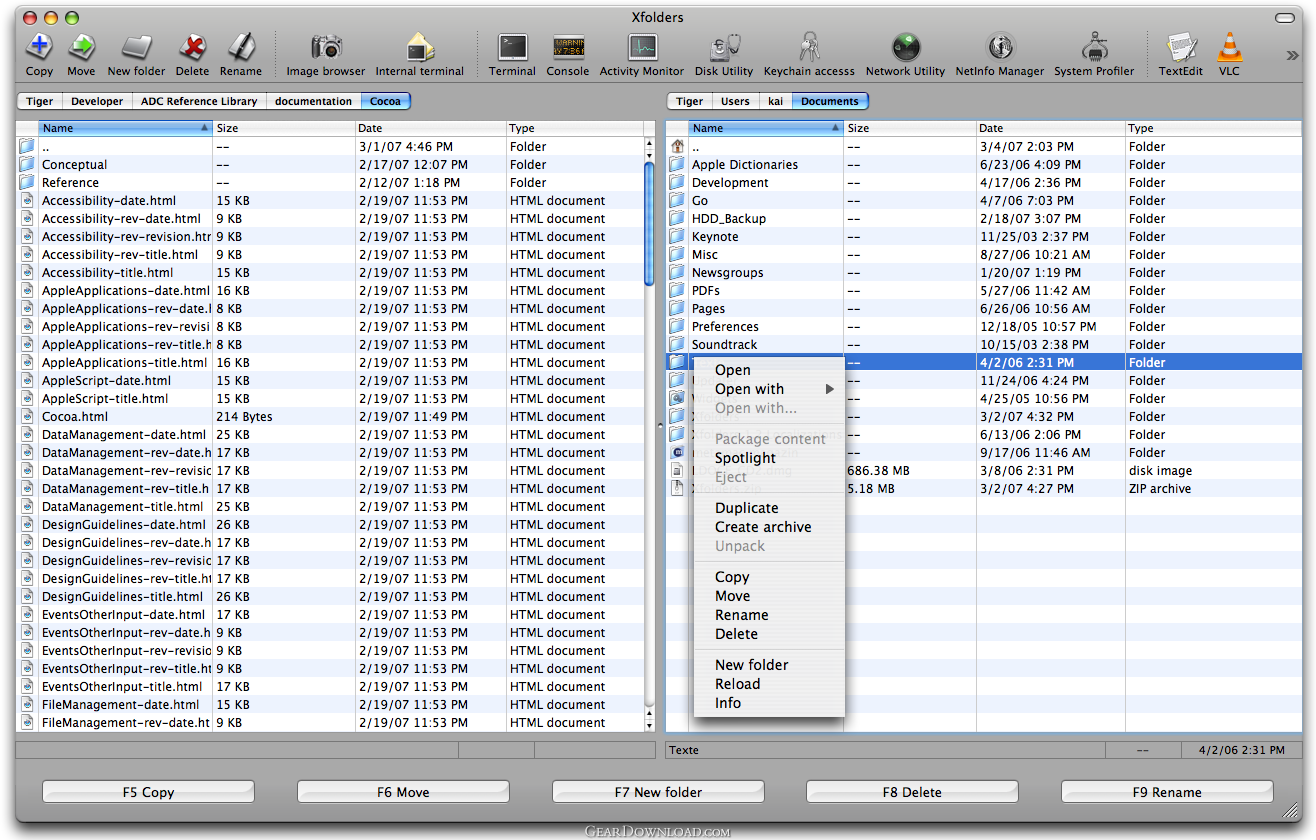Open the Internal terminal

click(x=420, y=47)
